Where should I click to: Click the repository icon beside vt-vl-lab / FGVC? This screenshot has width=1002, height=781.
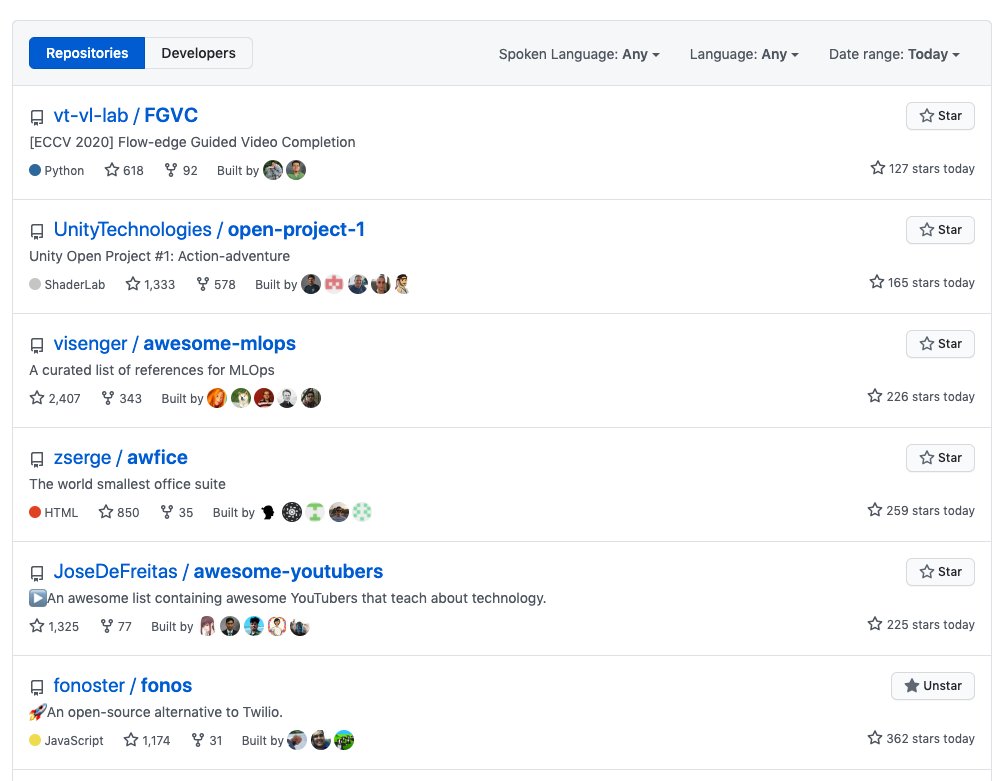point(37,117)
